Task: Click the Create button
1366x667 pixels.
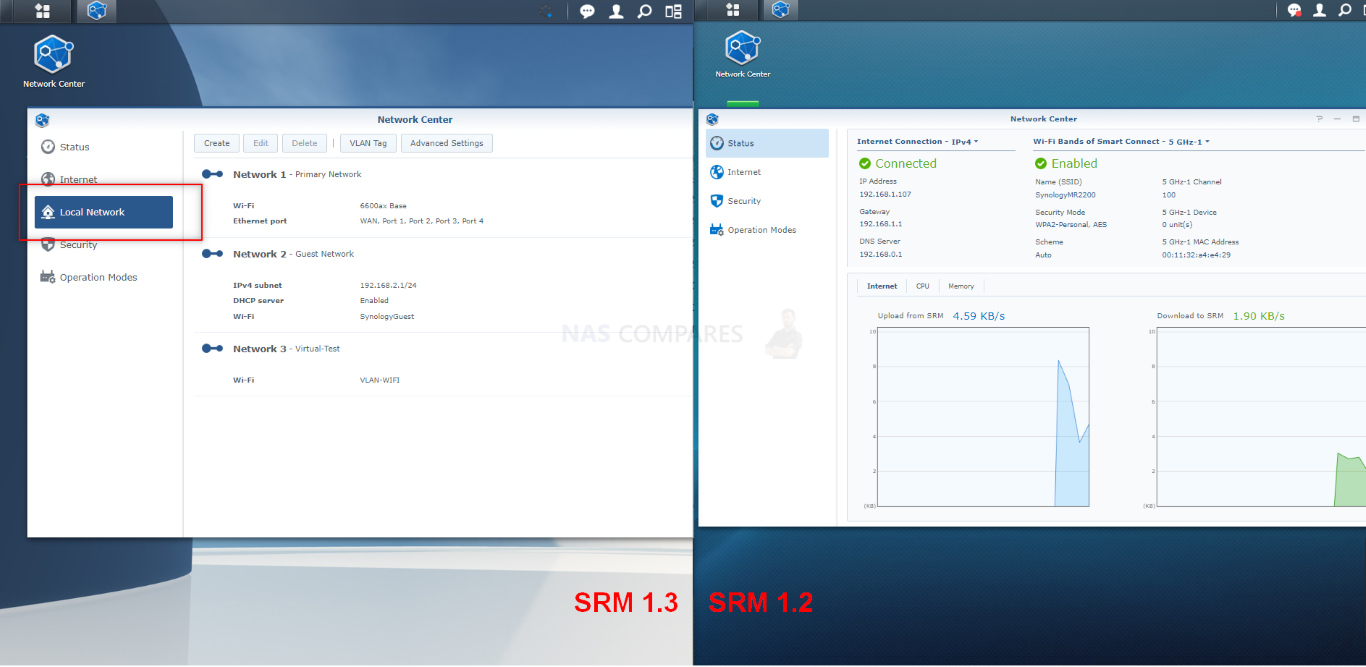Action: coord(217,143)
